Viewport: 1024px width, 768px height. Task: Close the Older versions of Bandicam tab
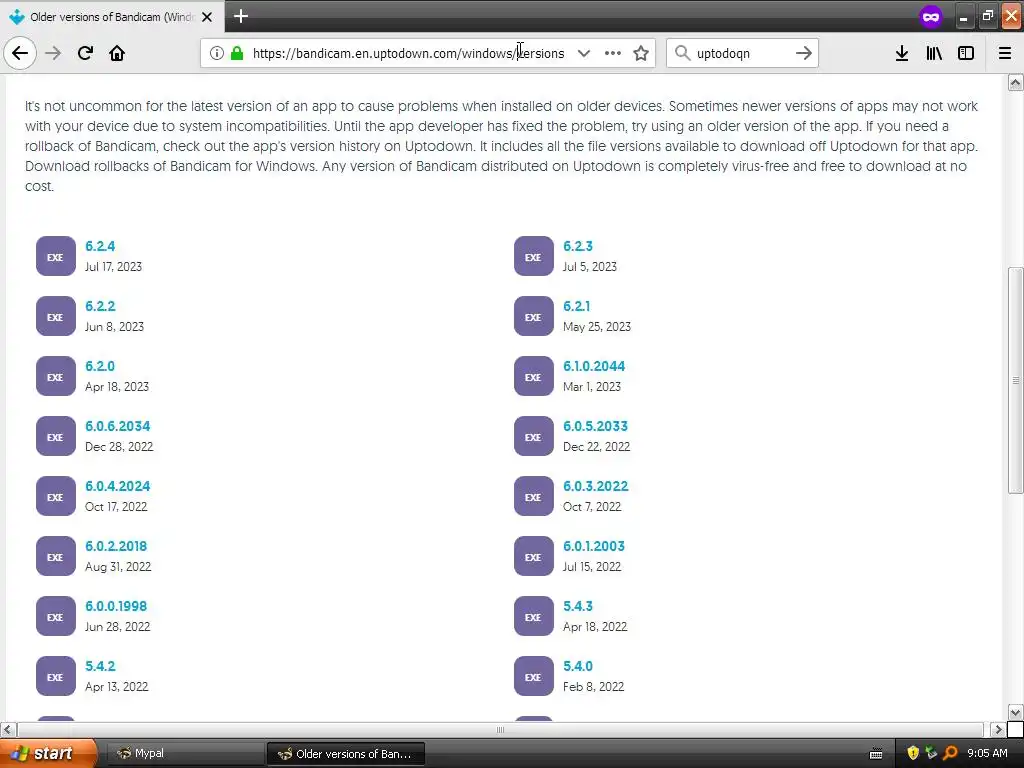[x=207, y=17]
